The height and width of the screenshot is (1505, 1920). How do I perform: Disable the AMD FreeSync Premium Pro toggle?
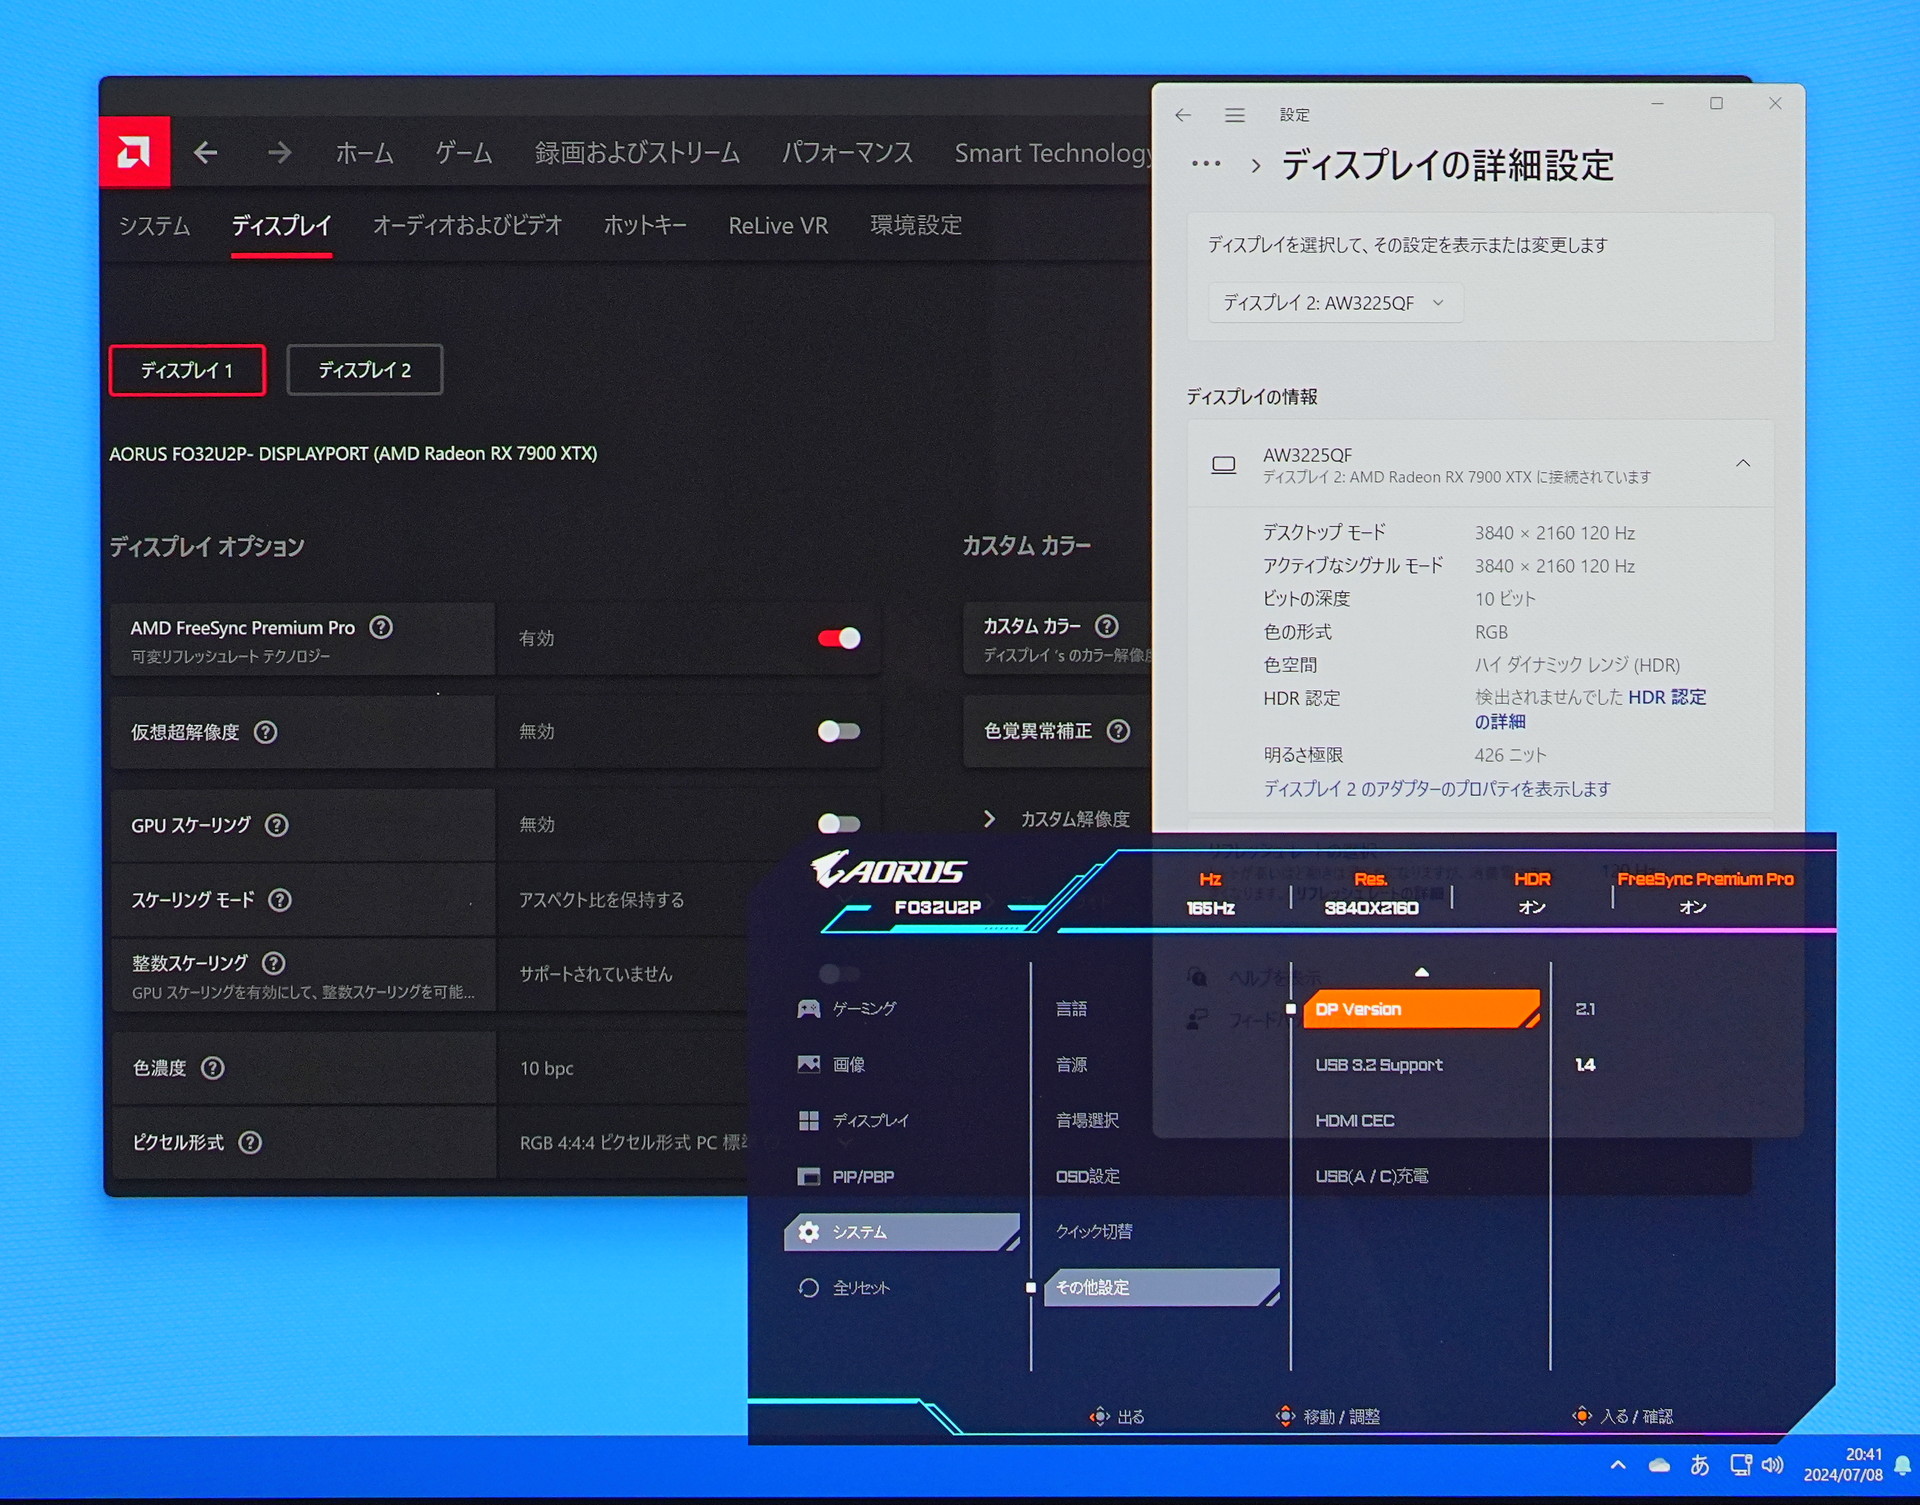pyautogui.click(x=839, y=638)
